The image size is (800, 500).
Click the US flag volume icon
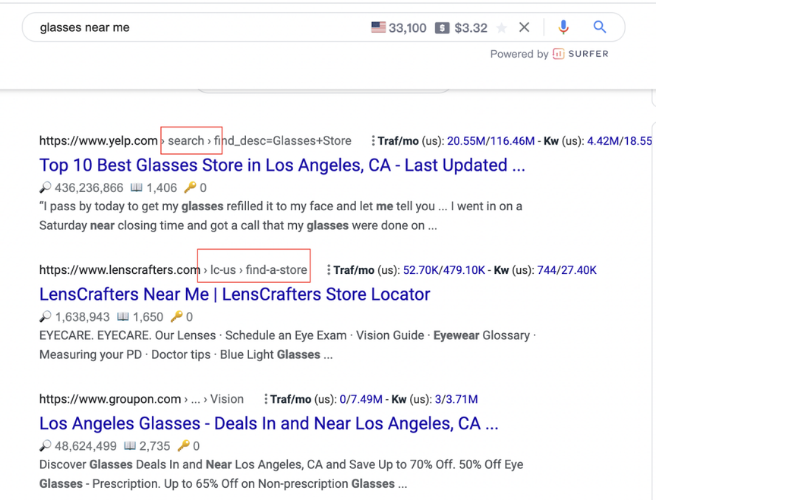[x=378, y=27]
